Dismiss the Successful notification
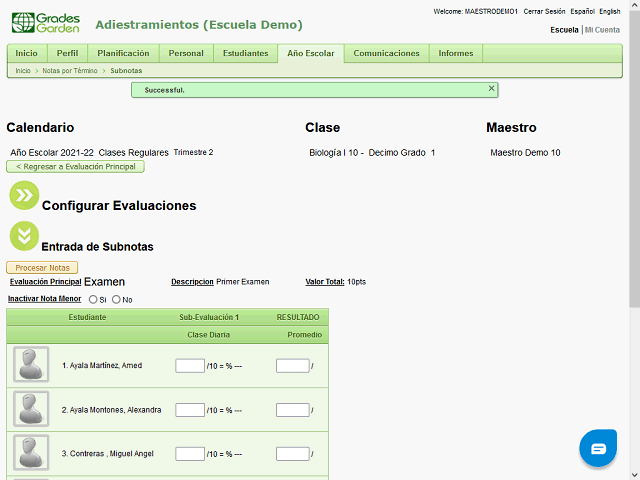640x480 pixels. (x=491, y=89)
